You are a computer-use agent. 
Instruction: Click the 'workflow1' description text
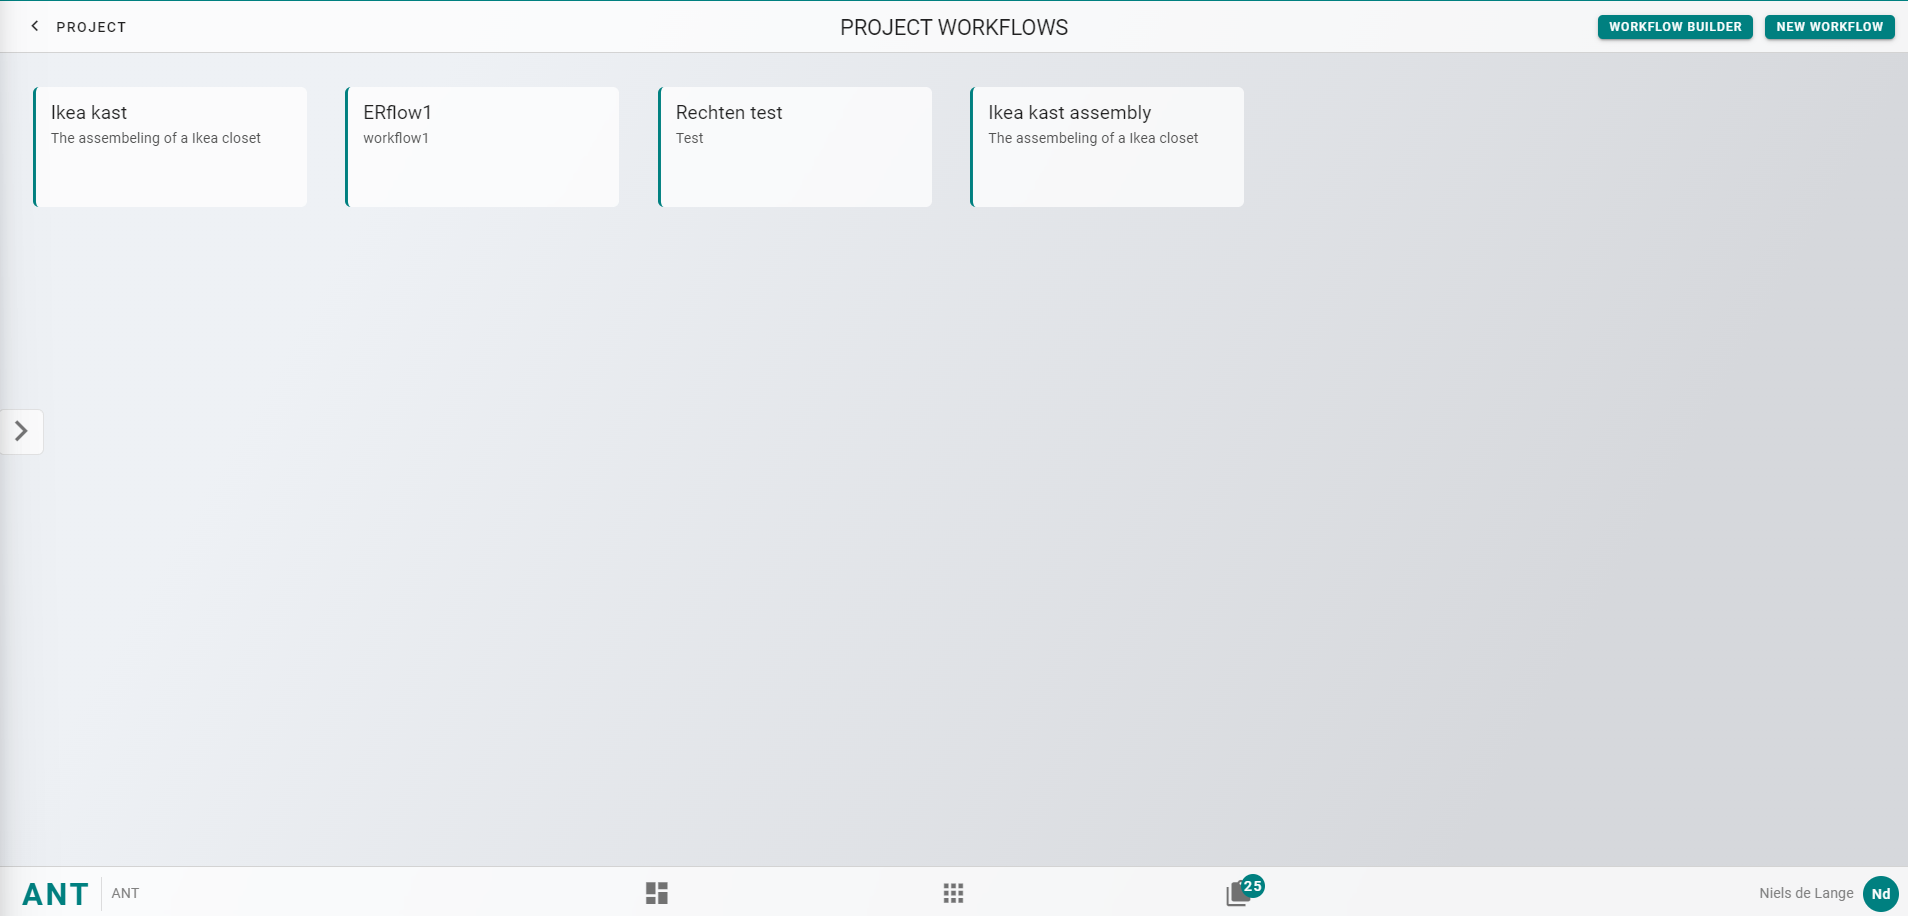396,139
